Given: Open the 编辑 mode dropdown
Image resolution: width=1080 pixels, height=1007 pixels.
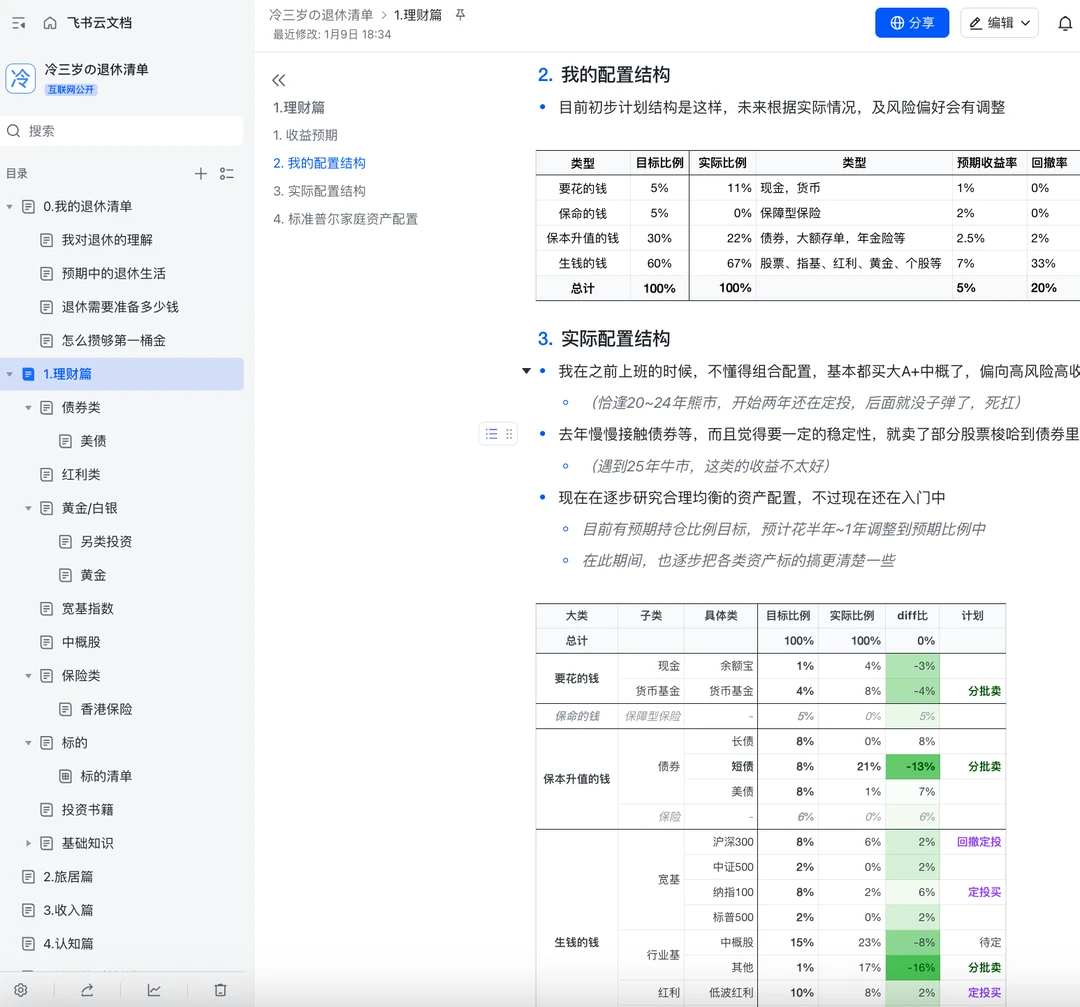Looking at the screenshot, I should 999,23.
